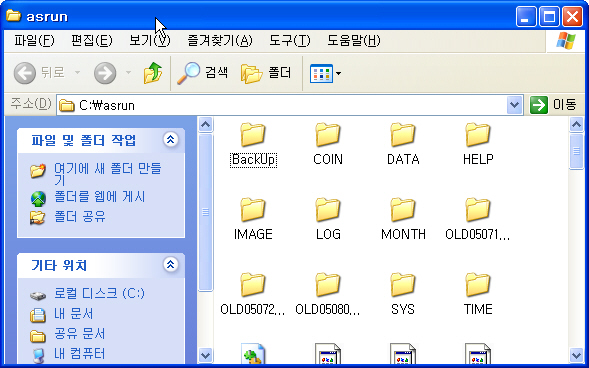Click 여기에 새 폴더 만들기 link
The image size is (589, 368).
(x=107, y=173)
